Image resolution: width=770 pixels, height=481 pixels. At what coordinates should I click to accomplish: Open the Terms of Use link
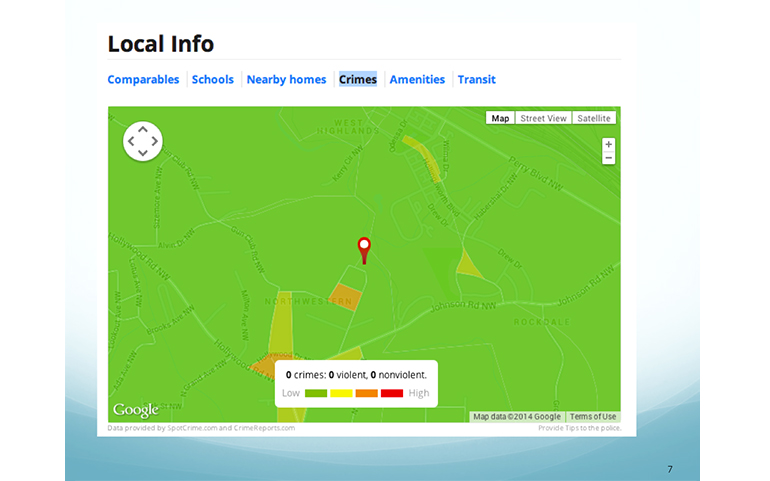[x=593, y=417]
